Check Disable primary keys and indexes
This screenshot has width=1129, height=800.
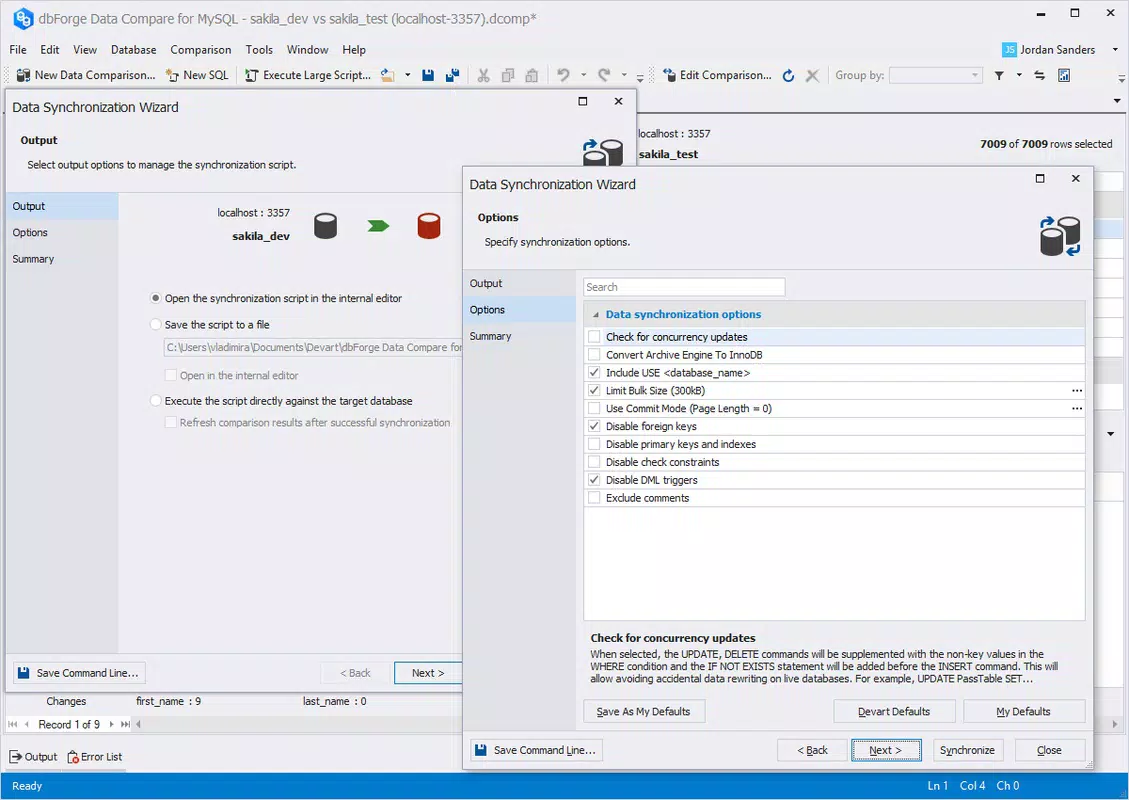(x=594, y=444)
